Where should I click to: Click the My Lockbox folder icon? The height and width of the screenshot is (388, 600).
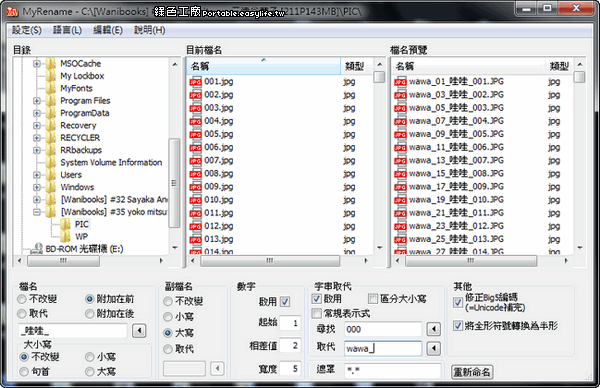pos(51,76)
